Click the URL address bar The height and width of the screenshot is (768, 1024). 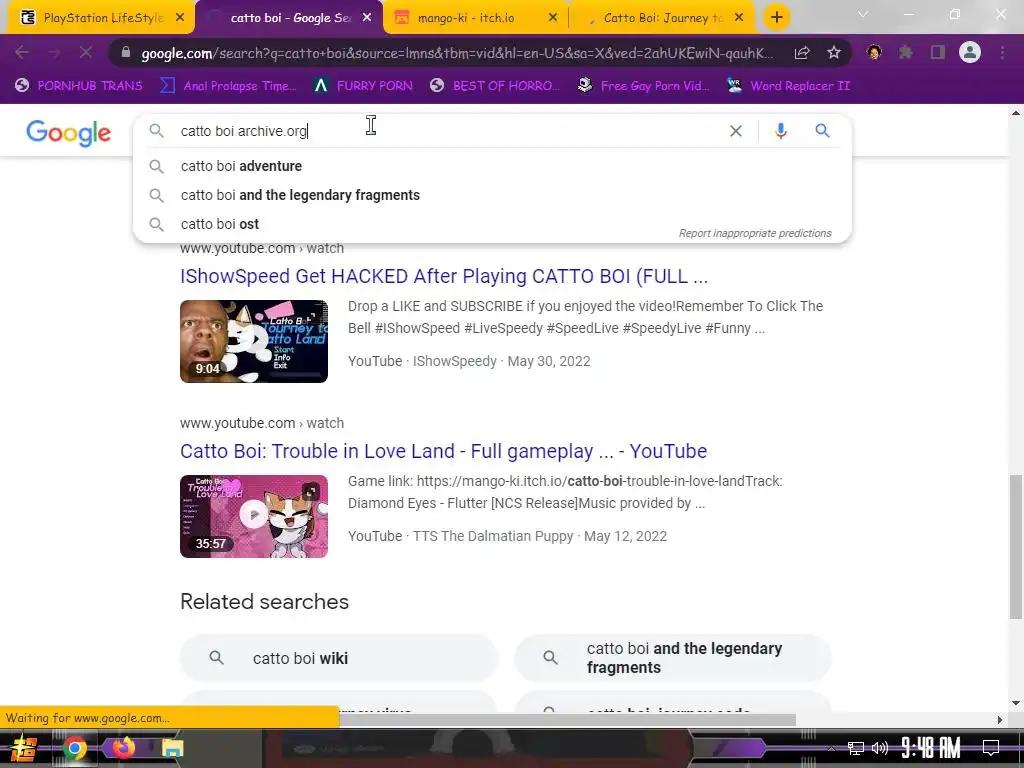[x=457, y=53]
